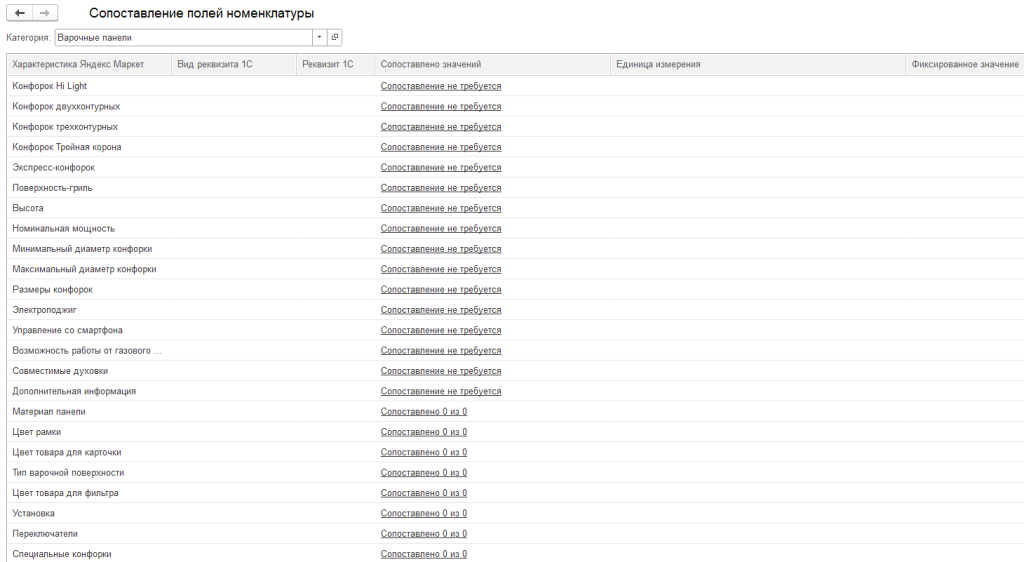Open mapping link for Возможность работы от газового
This screenshot has height=562, width=1024.
[441, 351]
